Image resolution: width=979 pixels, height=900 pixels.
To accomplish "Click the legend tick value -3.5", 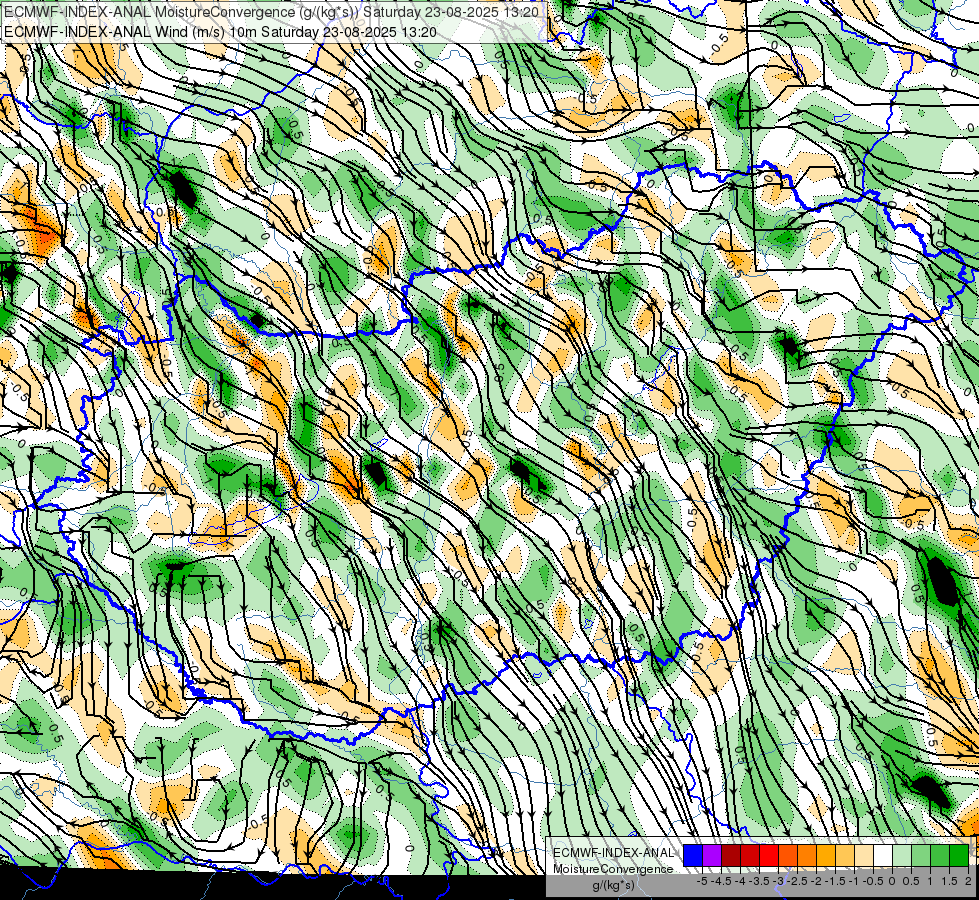I will 760,881.
